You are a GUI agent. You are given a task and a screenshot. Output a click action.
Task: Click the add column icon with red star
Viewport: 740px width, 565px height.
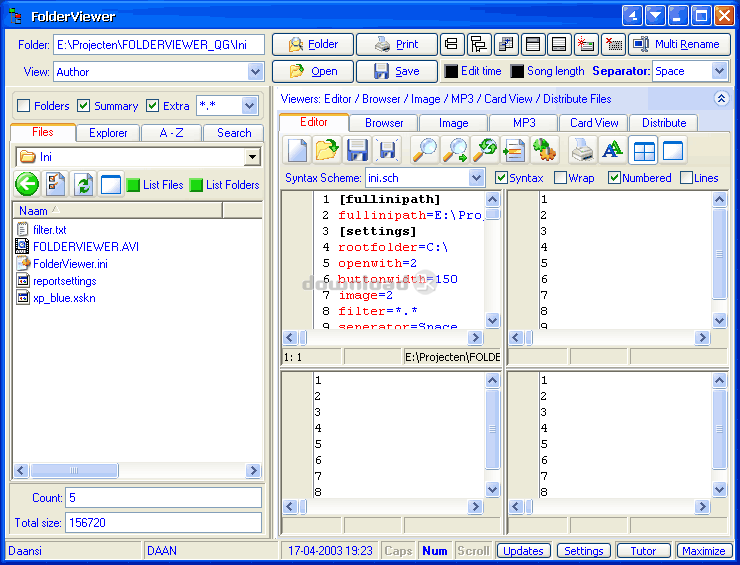(586, 44)
